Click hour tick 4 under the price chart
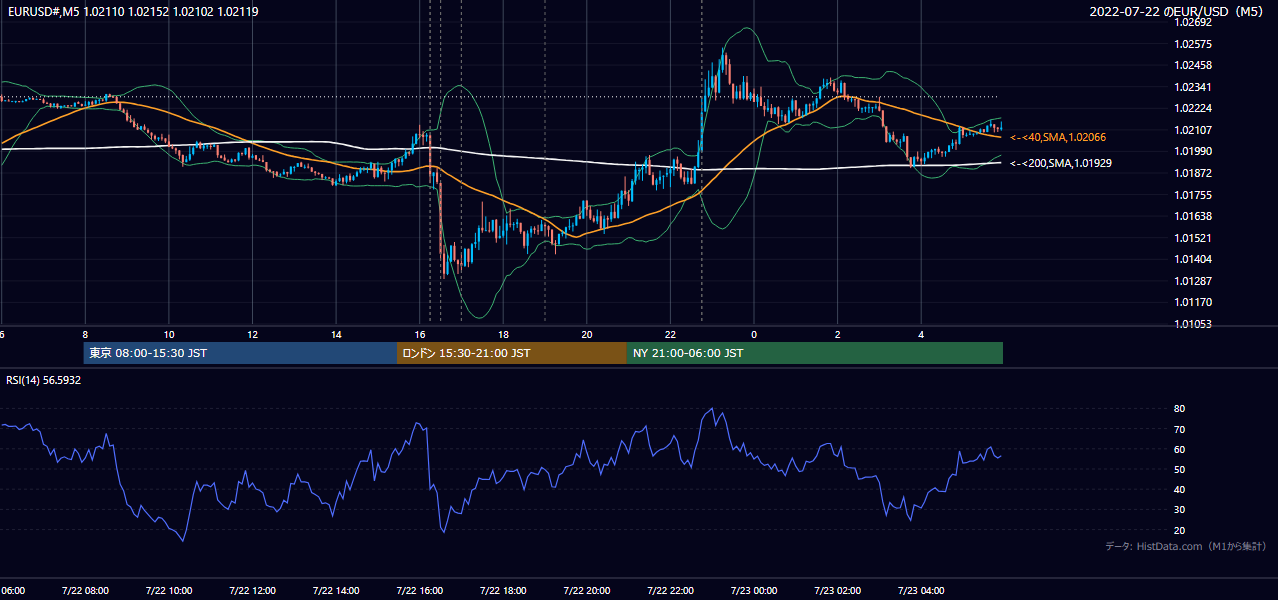This screenshot has height=600, width=1278. point(921,334)
